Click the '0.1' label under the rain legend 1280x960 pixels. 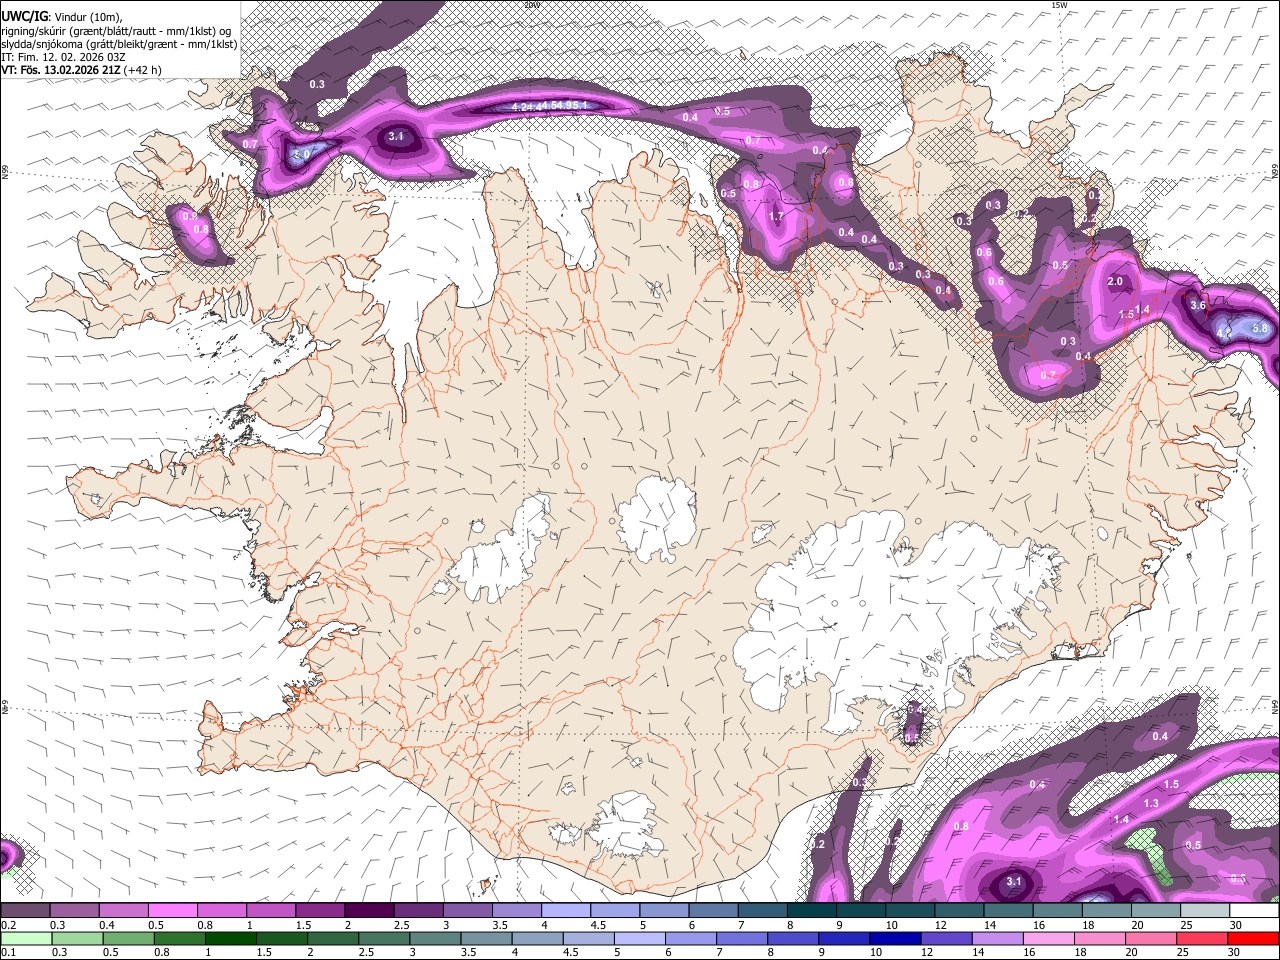point(8,953)
